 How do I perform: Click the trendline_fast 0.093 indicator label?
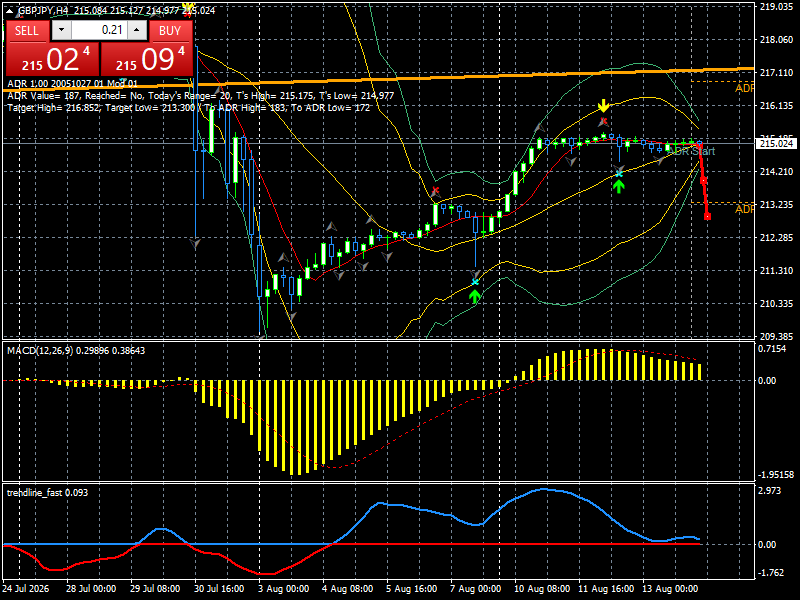click(x=47, y=493)
